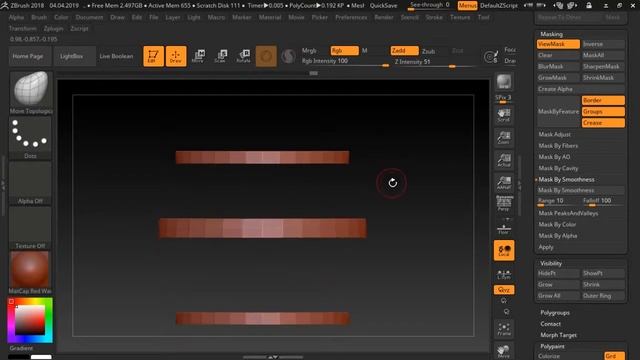Select the Zoom canvas icon
The image size is (640, 360).
pyautogui.click(x=504, y=137)
